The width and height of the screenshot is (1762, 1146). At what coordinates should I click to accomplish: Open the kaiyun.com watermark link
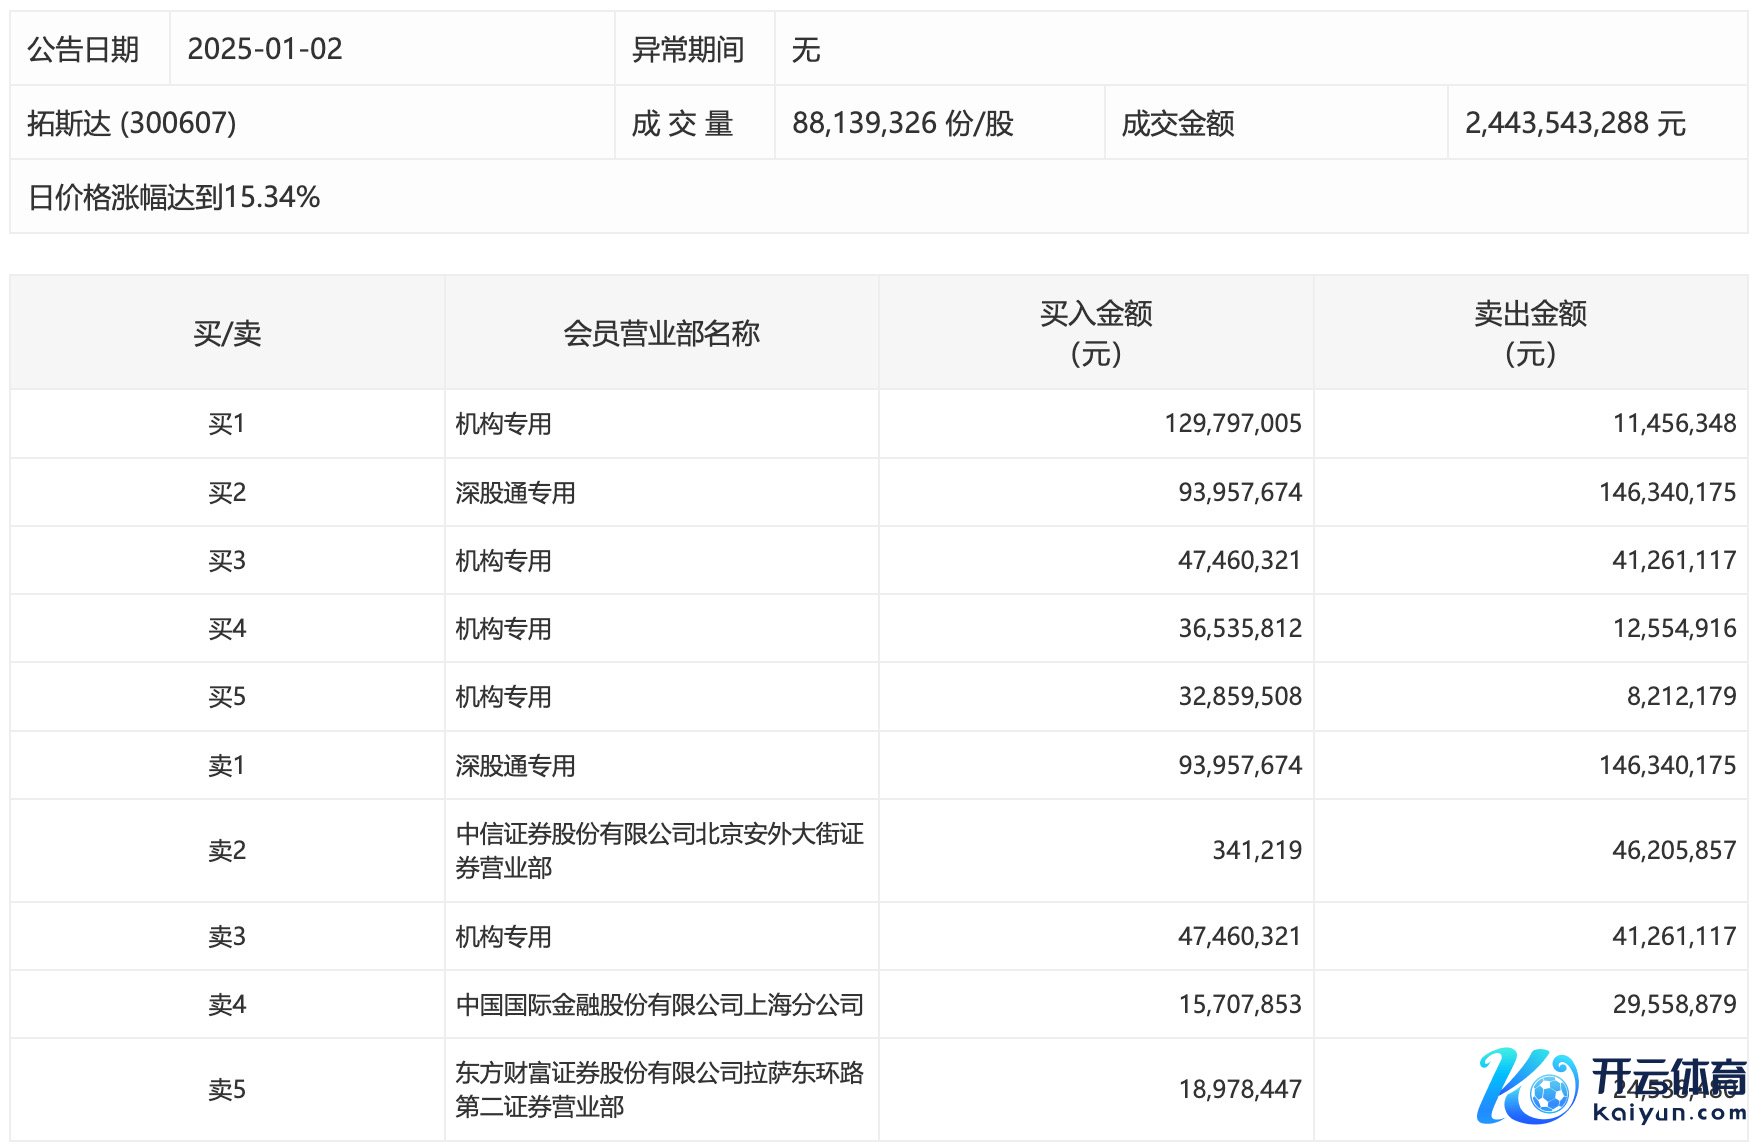click(1668, 1113)
